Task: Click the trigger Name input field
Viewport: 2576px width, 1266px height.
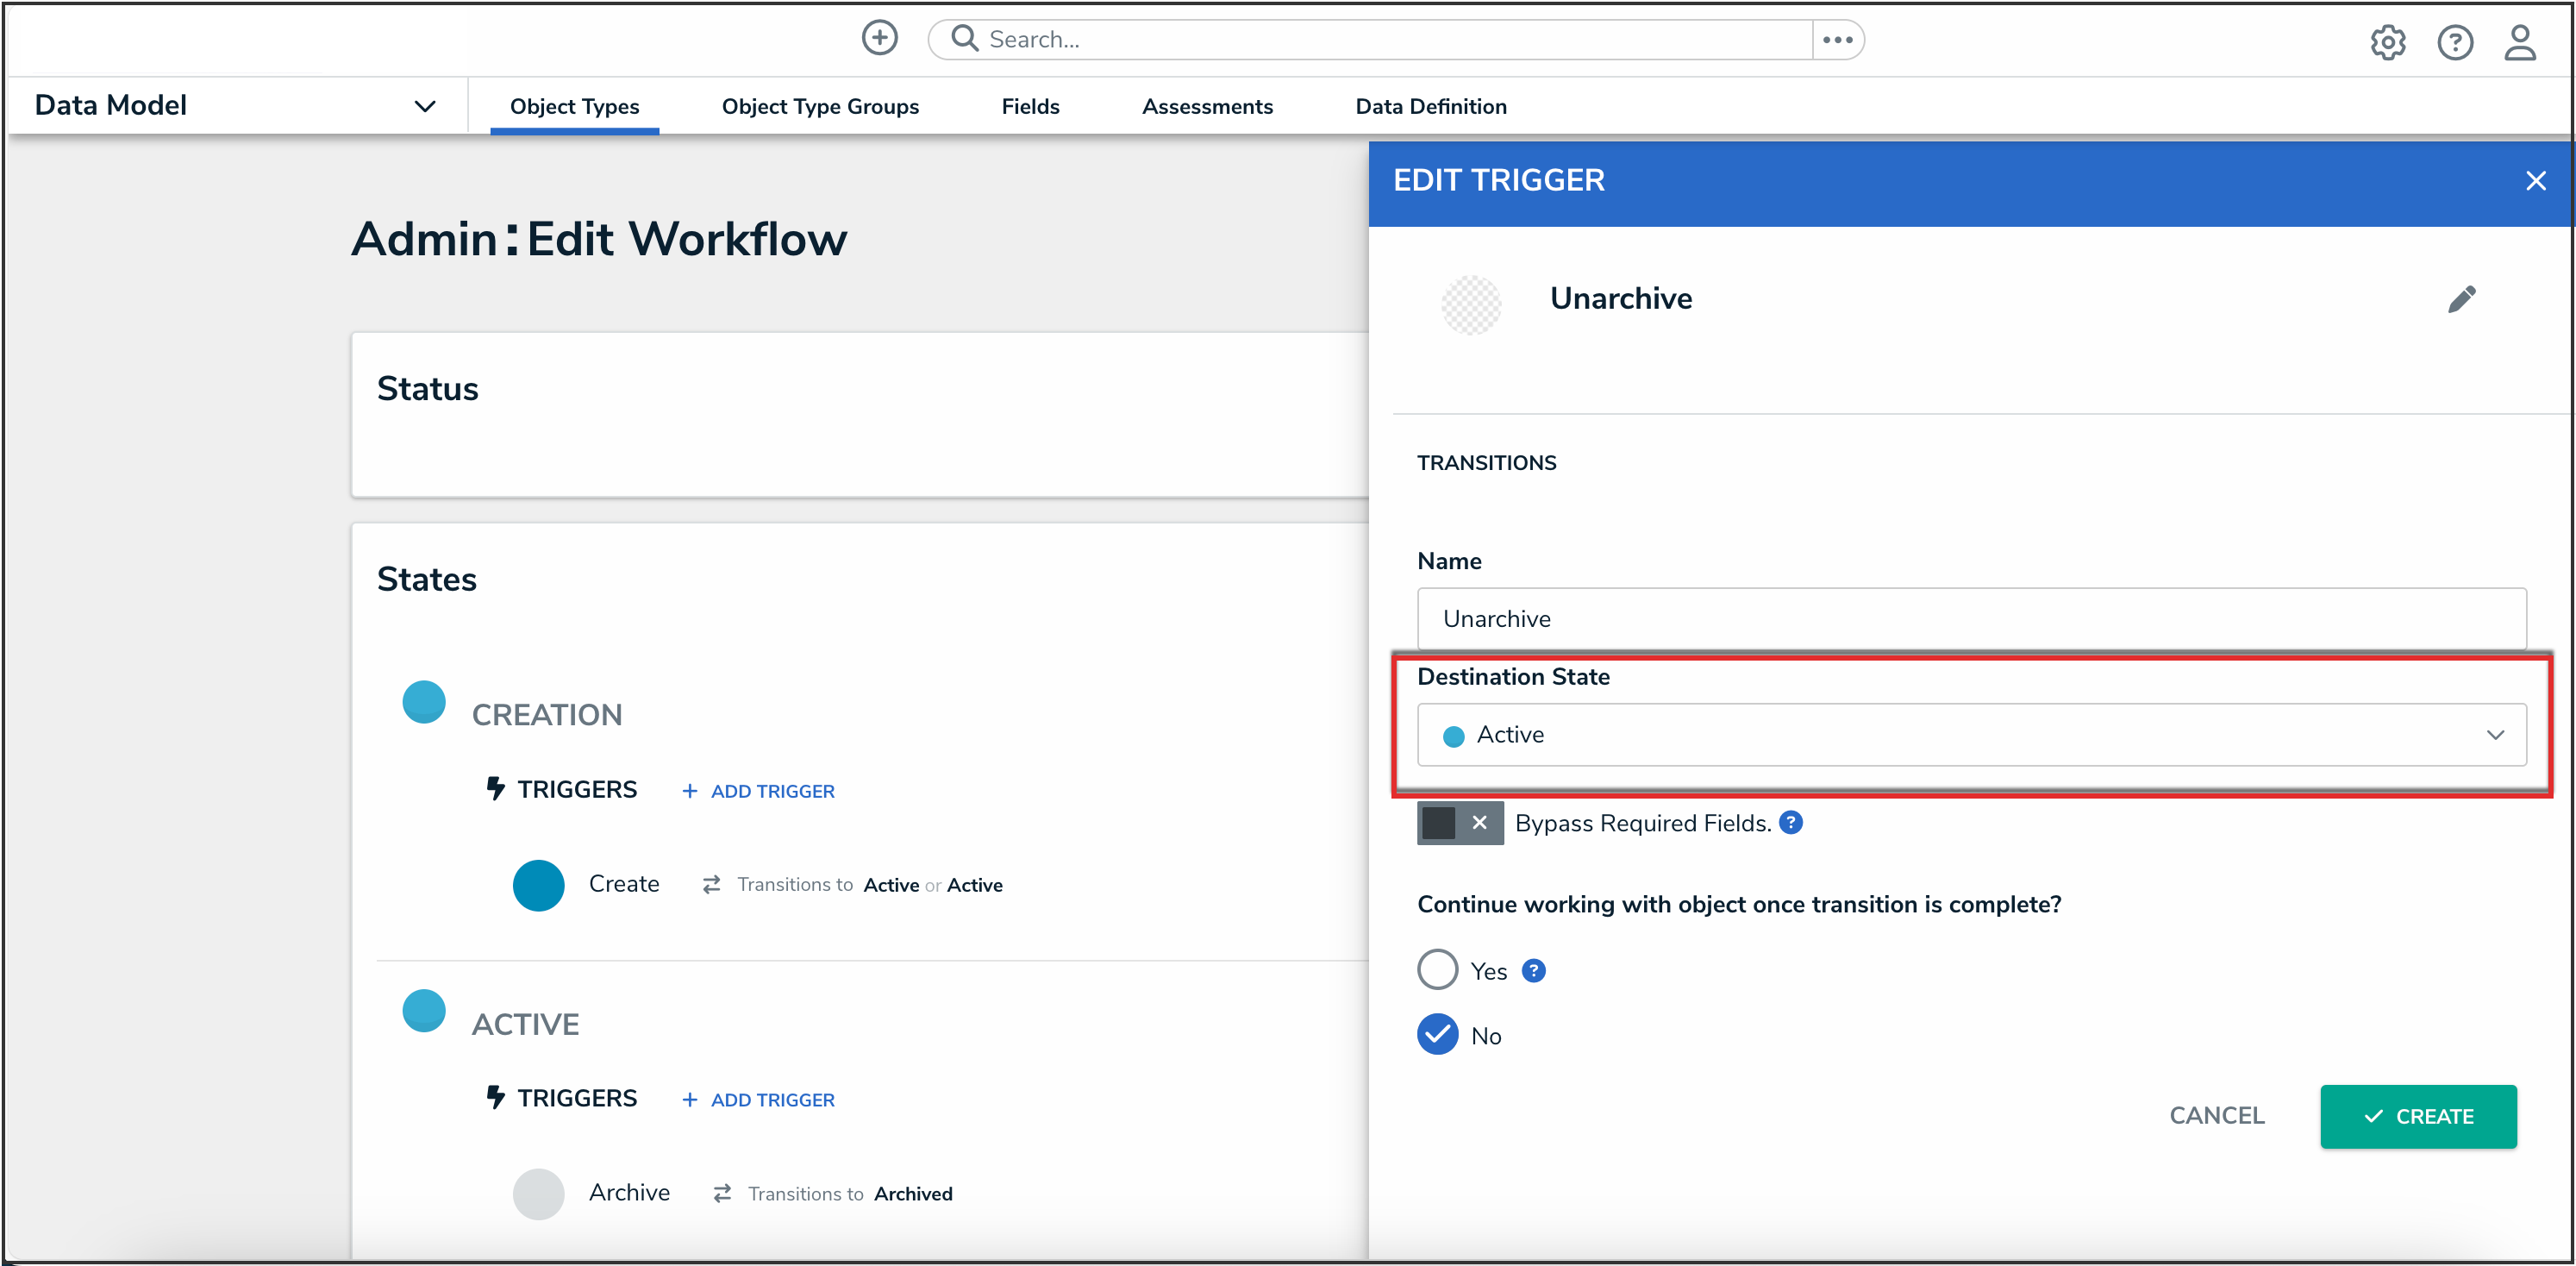Action: pos(1970,619)
